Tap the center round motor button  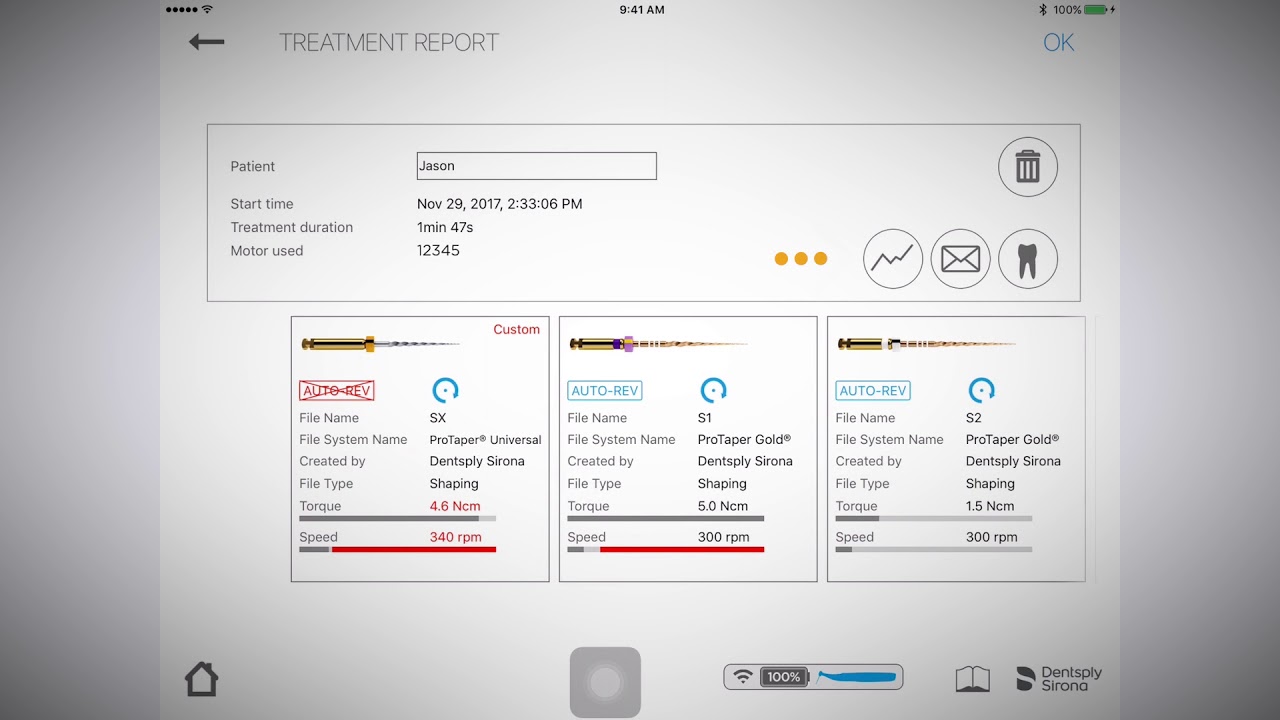point(605,682)
